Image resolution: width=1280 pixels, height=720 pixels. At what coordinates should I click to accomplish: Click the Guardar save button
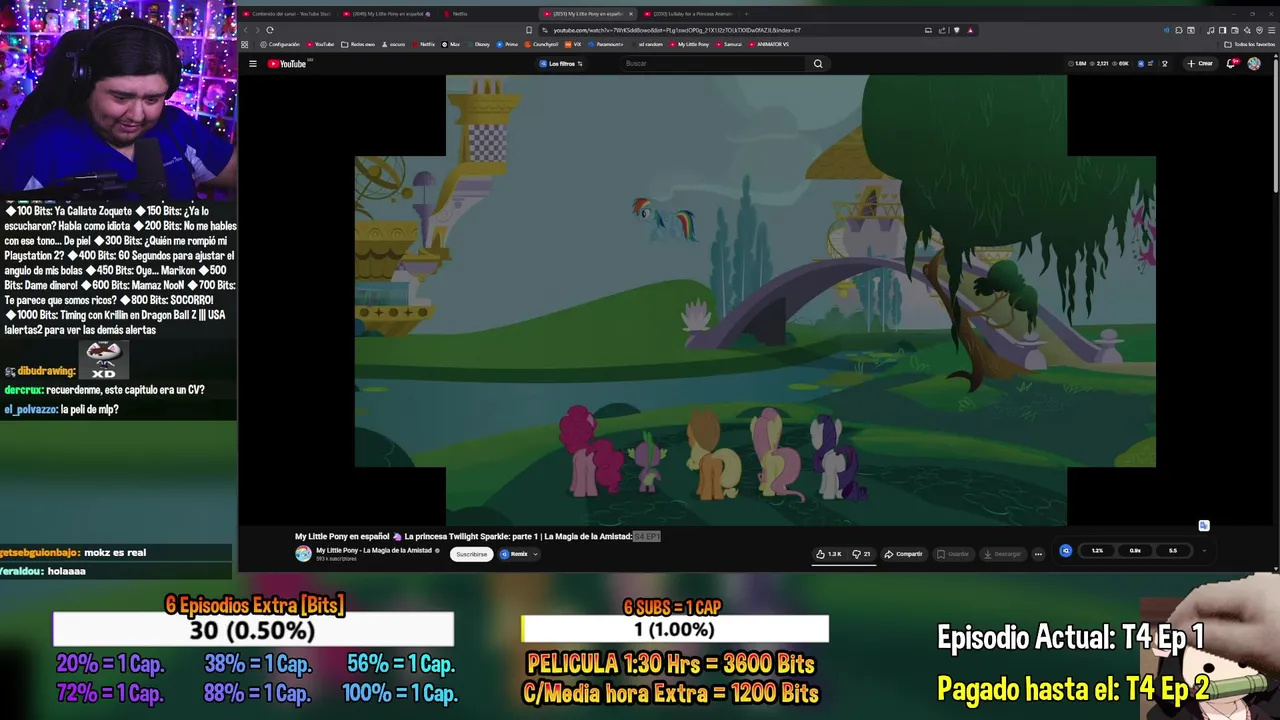tap(953, 554)
